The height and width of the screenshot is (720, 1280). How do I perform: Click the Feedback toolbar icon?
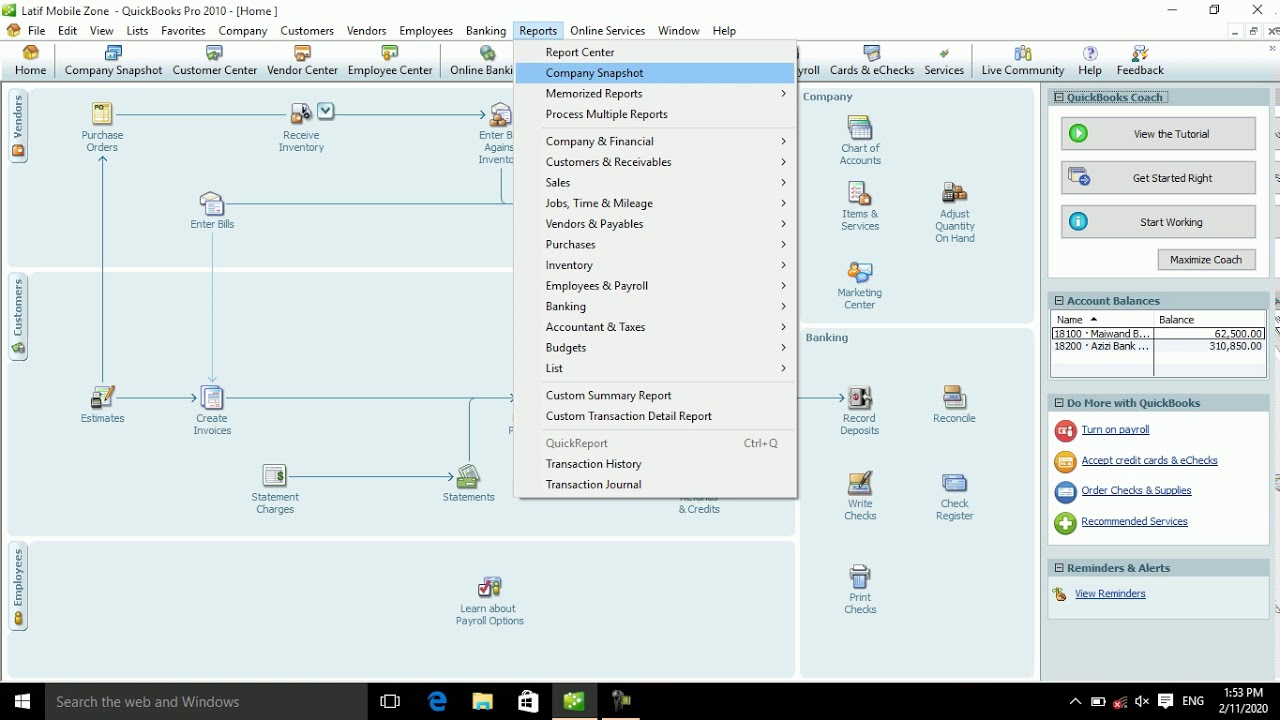coord(1140,60)
